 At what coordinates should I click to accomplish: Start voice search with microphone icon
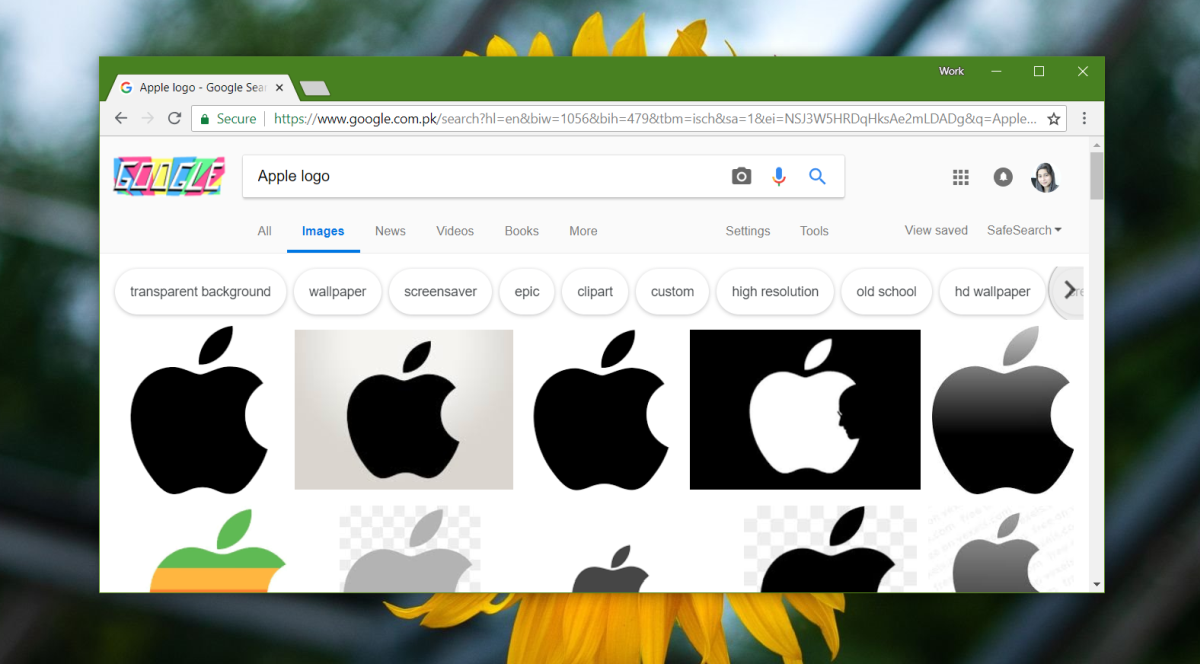pos(779,176)
